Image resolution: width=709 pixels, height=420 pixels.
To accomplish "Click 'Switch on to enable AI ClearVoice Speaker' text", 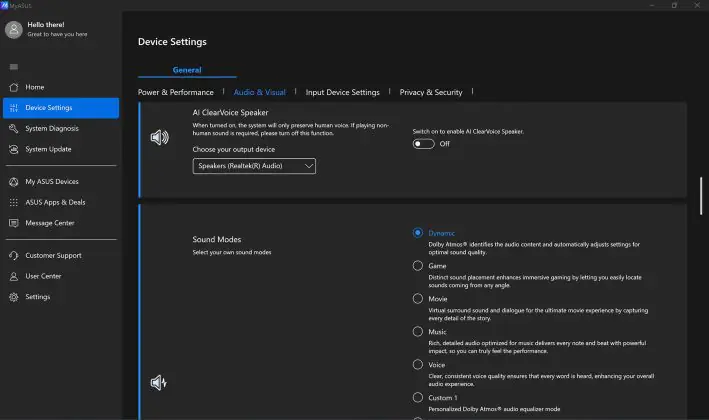I will tap(468, 132).
